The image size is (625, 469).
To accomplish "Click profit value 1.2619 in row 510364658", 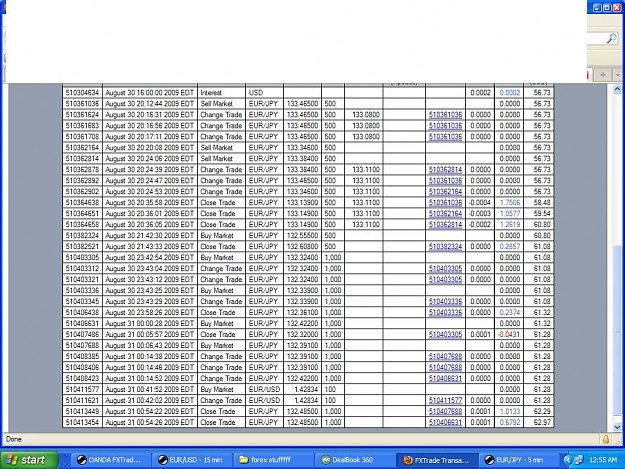I will (510, 225).
